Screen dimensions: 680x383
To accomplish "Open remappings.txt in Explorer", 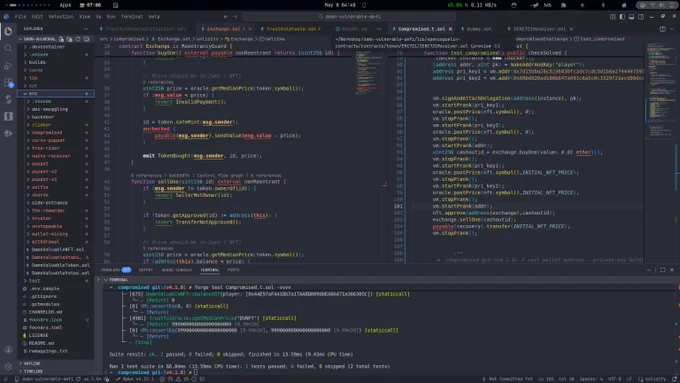I will tap(56, 351).
